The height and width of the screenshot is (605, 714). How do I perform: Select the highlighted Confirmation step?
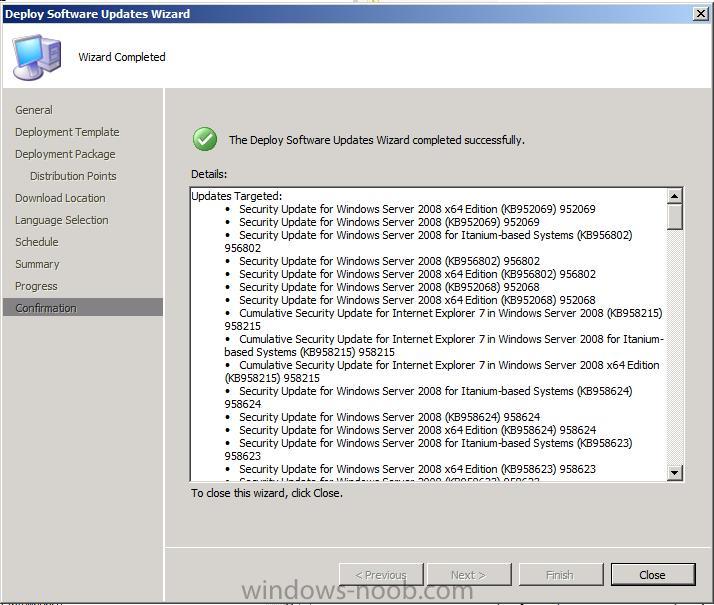[83, 307]
